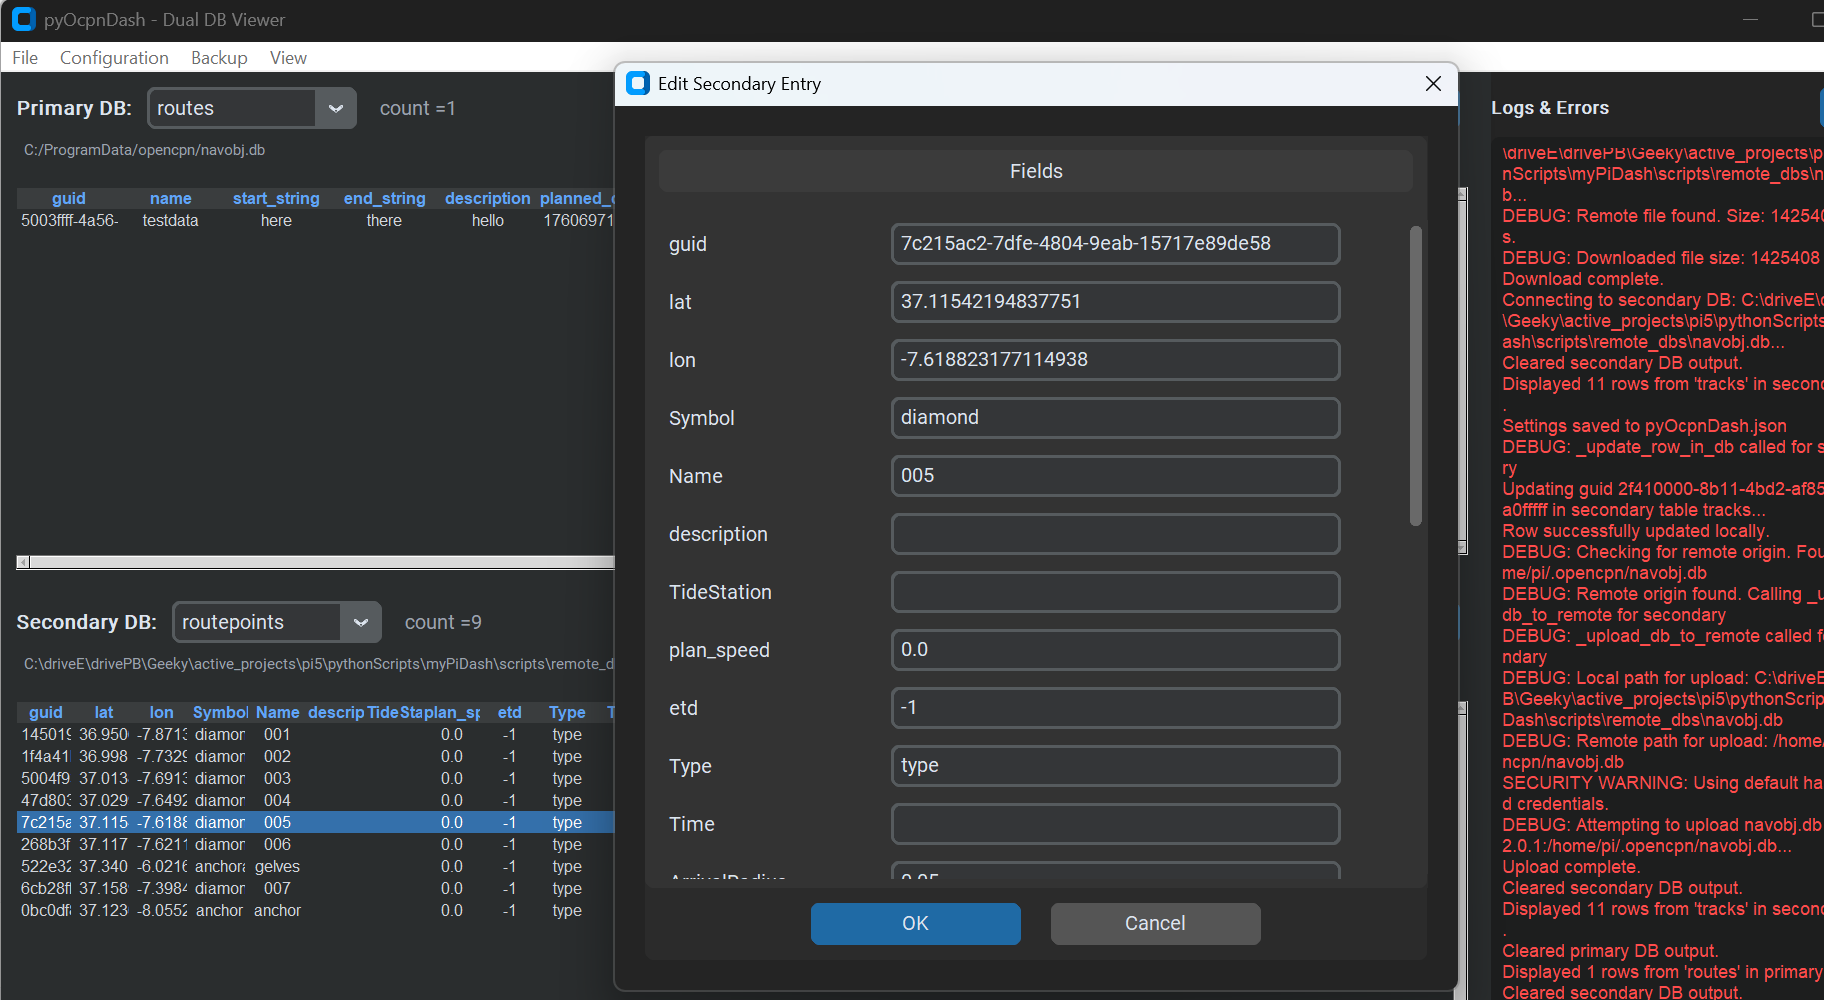The image size is (1824, 1000).
Task: Click the end_string column header
Action: (x=385, y=198)
